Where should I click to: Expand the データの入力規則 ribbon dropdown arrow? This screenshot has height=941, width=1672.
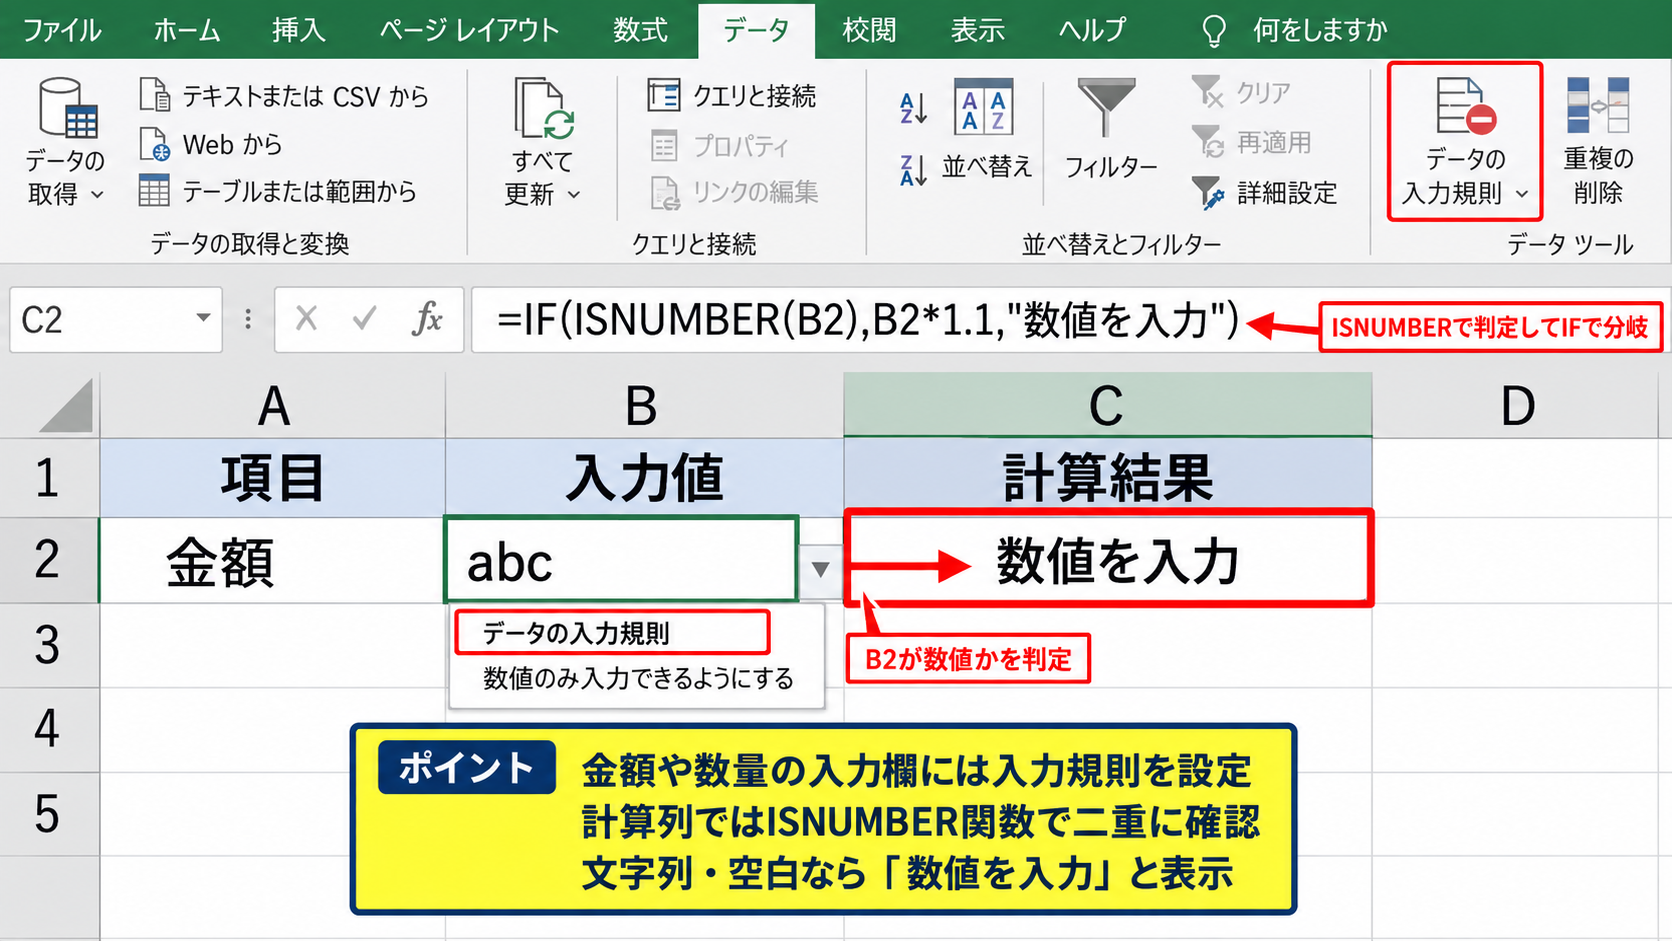click(x=1521, y=194)
